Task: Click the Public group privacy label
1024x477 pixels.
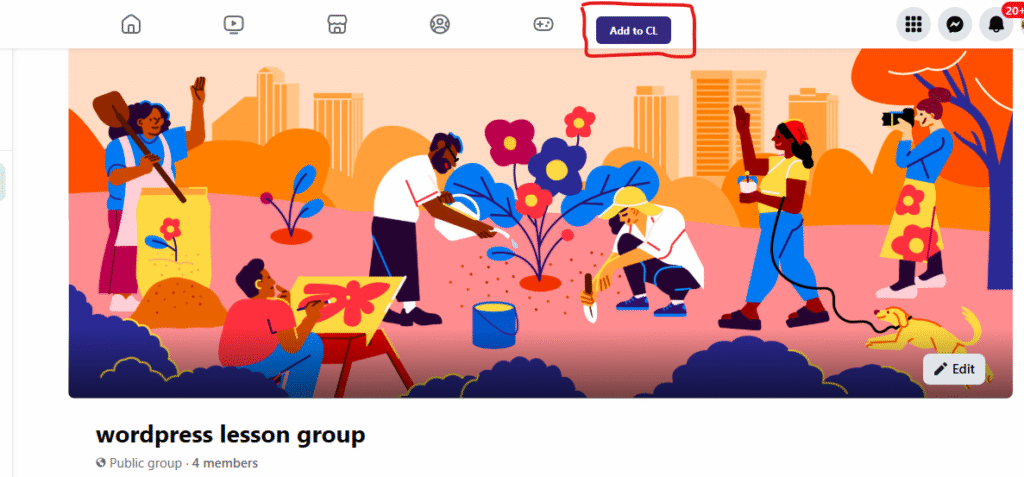Action: (146, 463)
